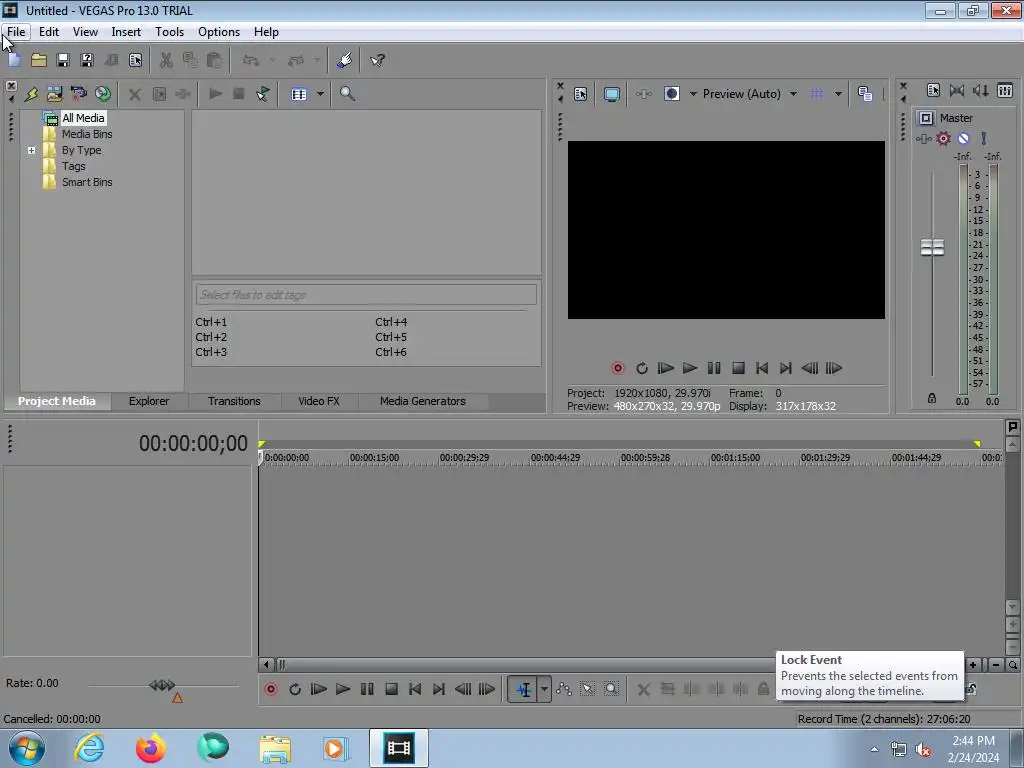
Task: Select the Envelope Edit tool
Action: pos(564,689)
